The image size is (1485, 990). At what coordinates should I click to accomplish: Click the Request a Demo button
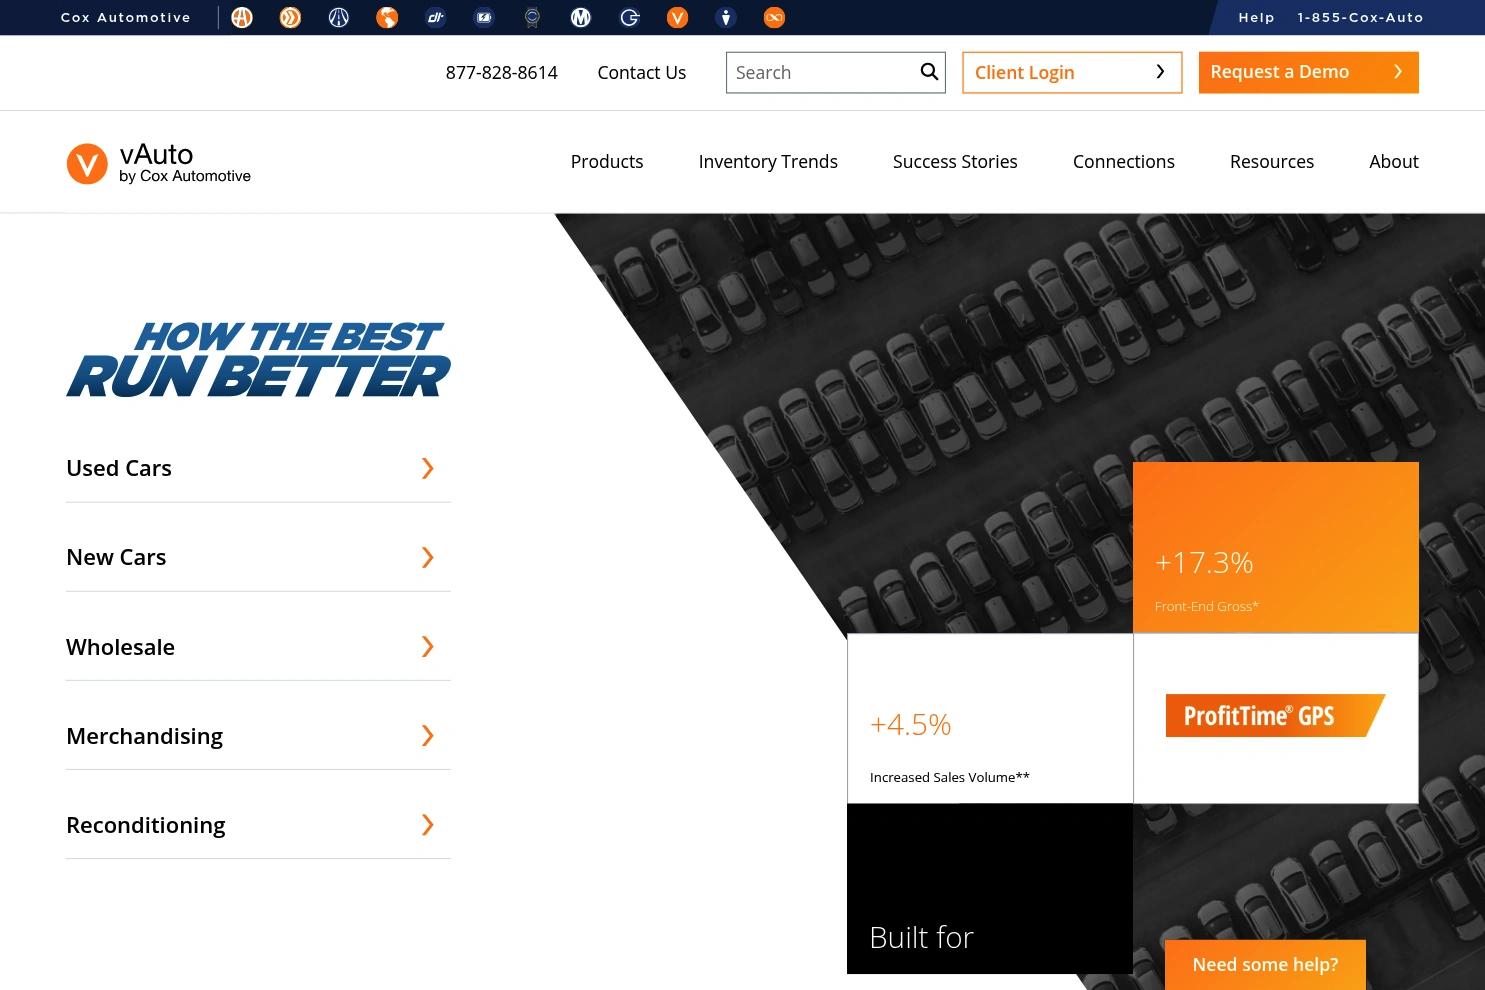[1309, 72]
